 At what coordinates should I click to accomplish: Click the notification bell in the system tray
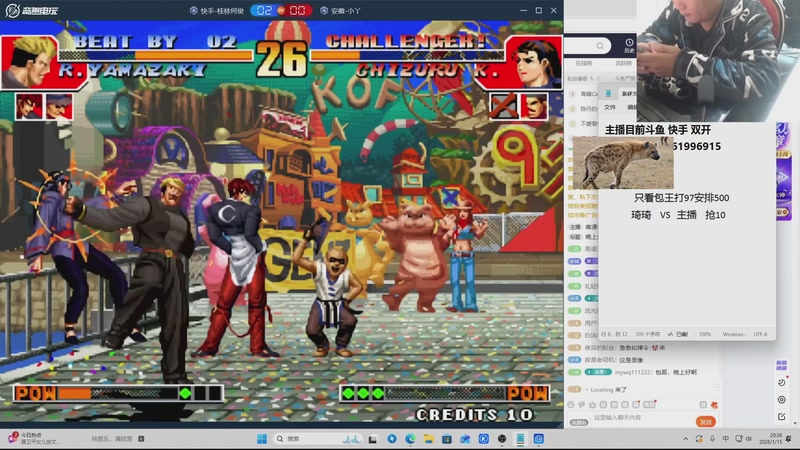tap(789, 439)
